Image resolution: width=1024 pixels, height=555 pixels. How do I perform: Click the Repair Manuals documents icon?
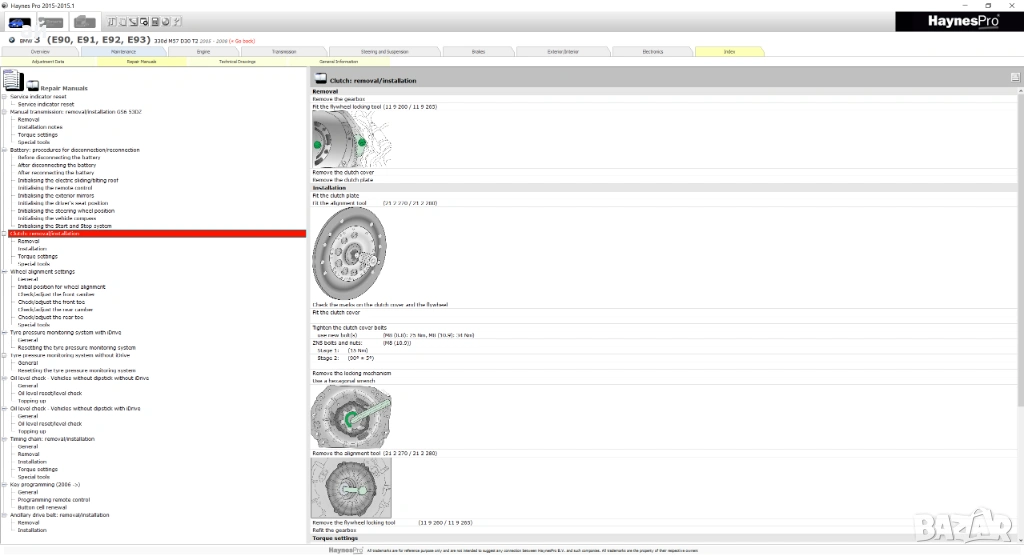click(15, 84)
